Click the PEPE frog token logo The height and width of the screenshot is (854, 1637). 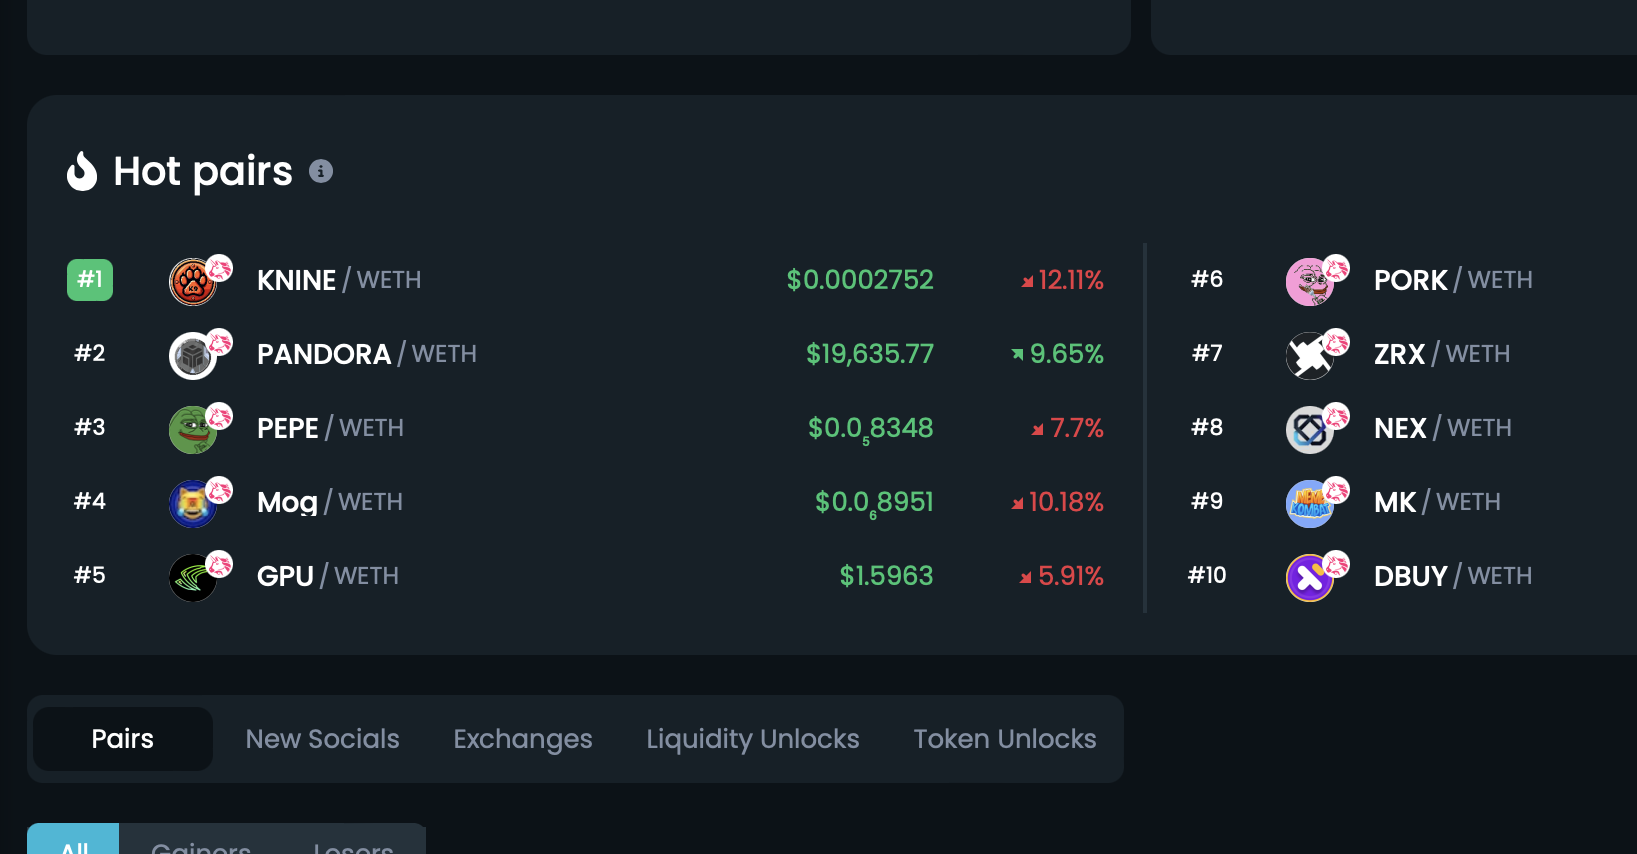pos(193,430)
